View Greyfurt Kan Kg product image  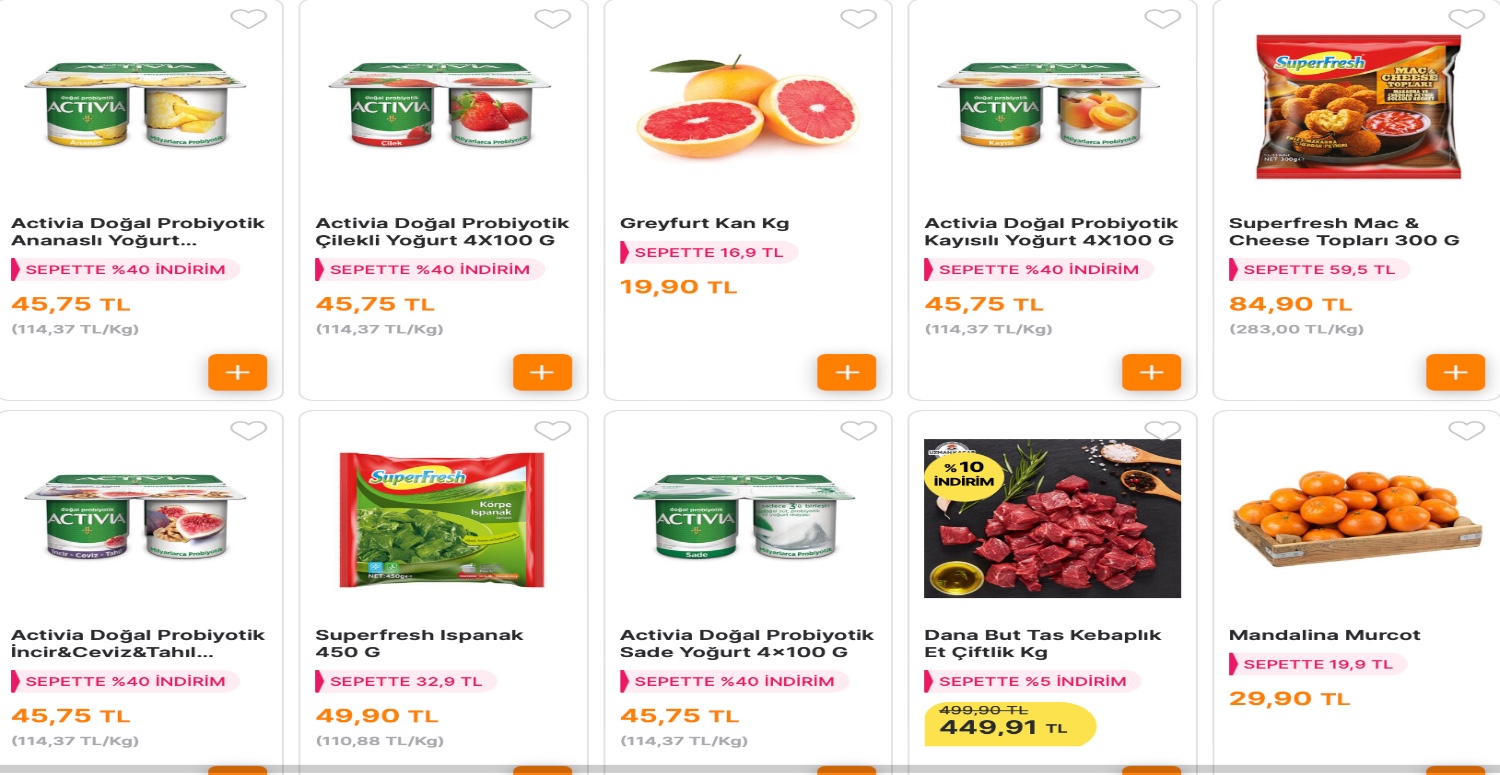(748, 106)
